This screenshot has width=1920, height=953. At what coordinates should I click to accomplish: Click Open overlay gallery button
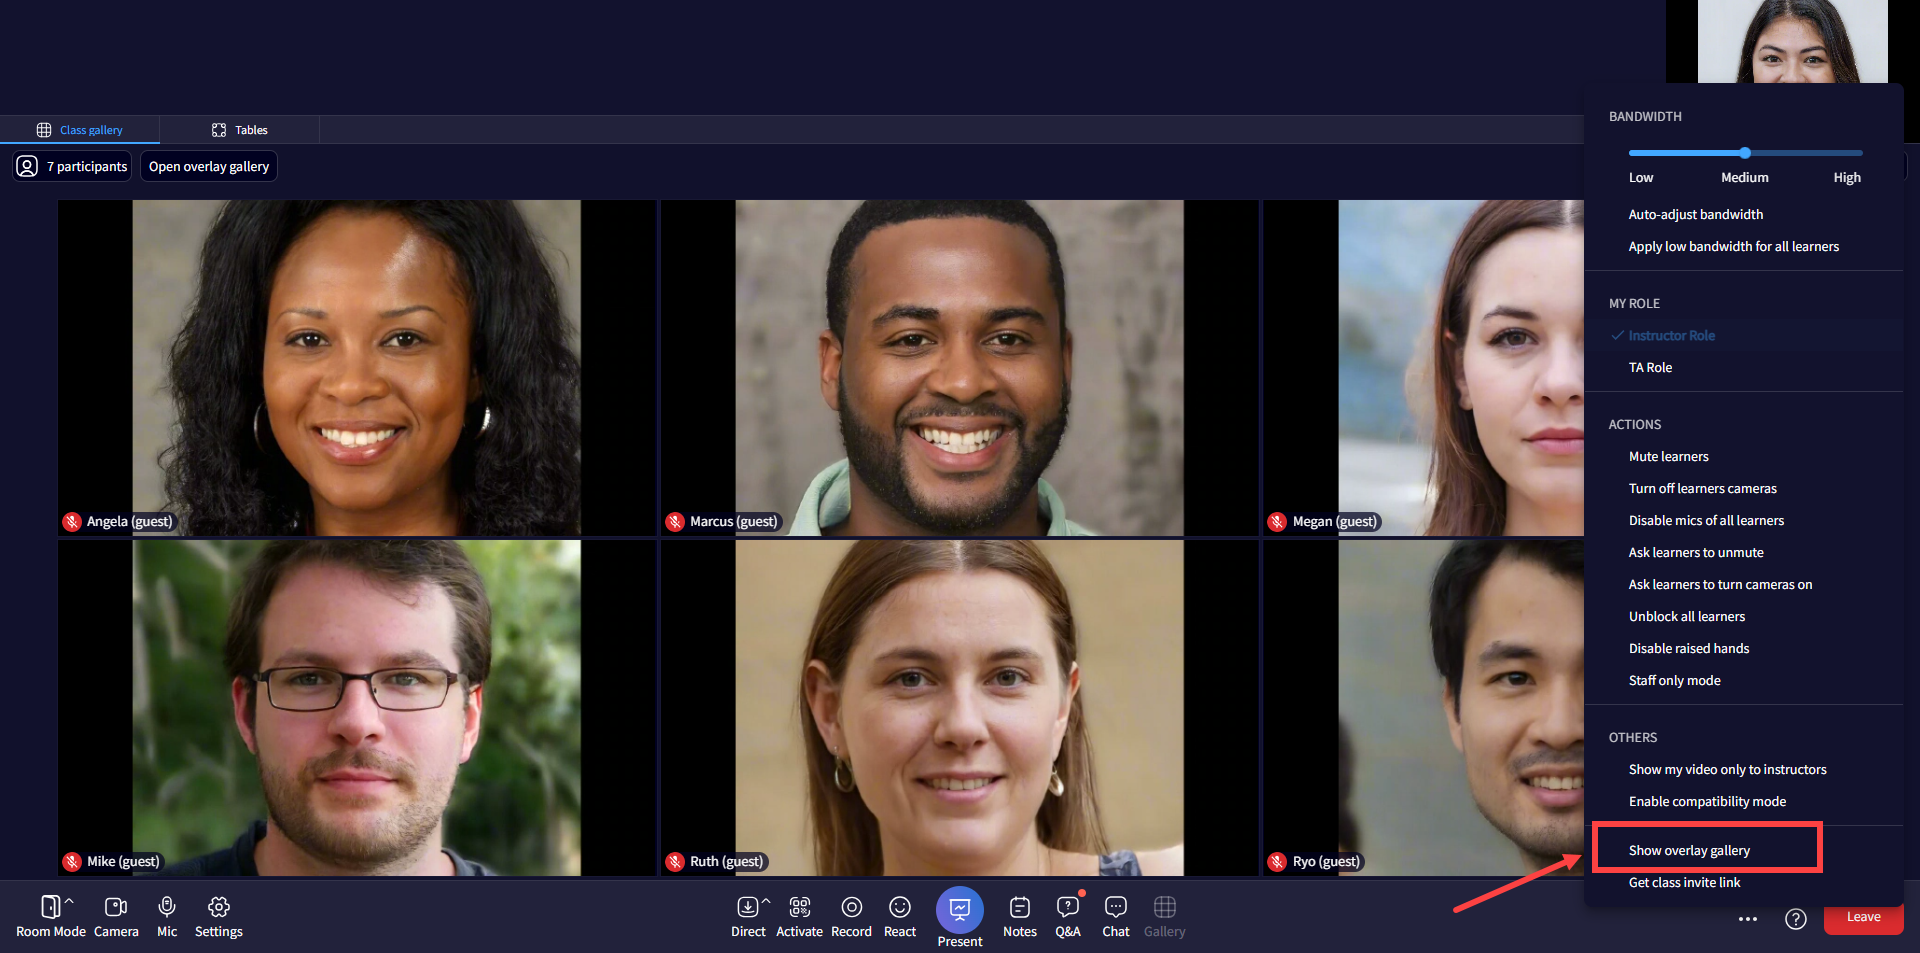point(209,166)
